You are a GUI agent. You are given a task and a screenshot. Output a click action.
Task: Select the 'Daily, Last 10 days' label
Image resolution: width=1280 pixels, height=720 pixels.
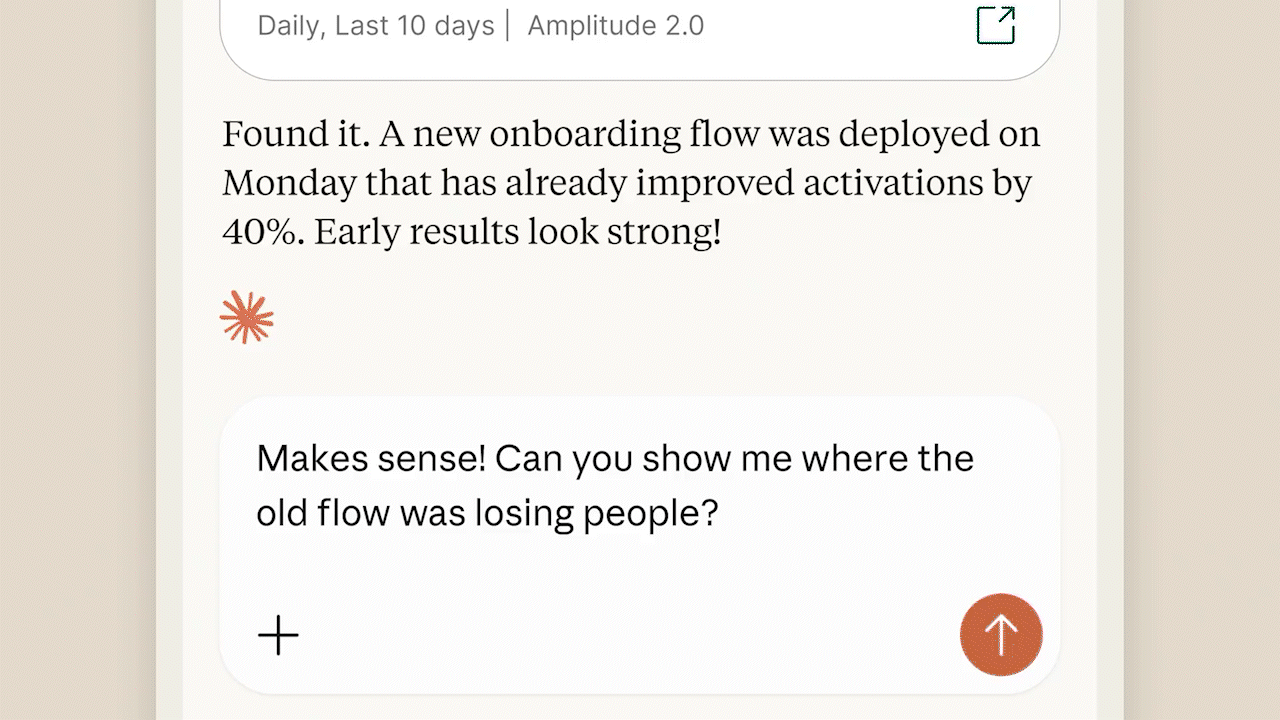[376, 26]
